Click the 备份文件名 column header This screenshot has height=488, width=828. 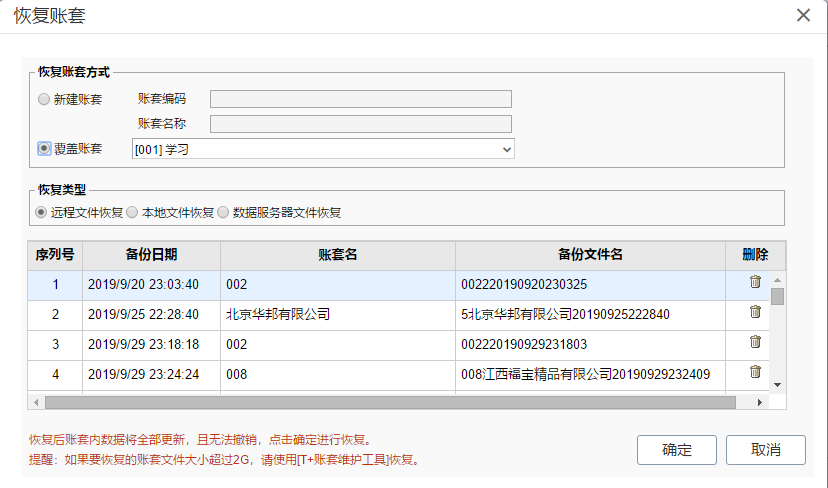click(x=590, y=255)
